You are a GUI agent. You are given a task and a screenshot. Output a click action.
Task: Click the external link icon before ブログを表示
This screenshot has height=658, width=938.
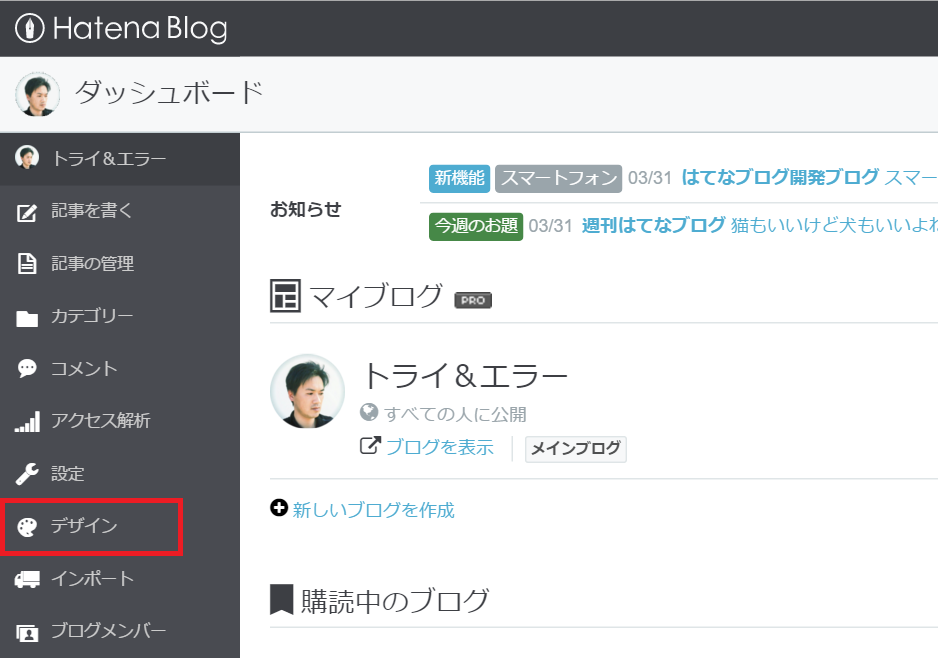(370, 446)
